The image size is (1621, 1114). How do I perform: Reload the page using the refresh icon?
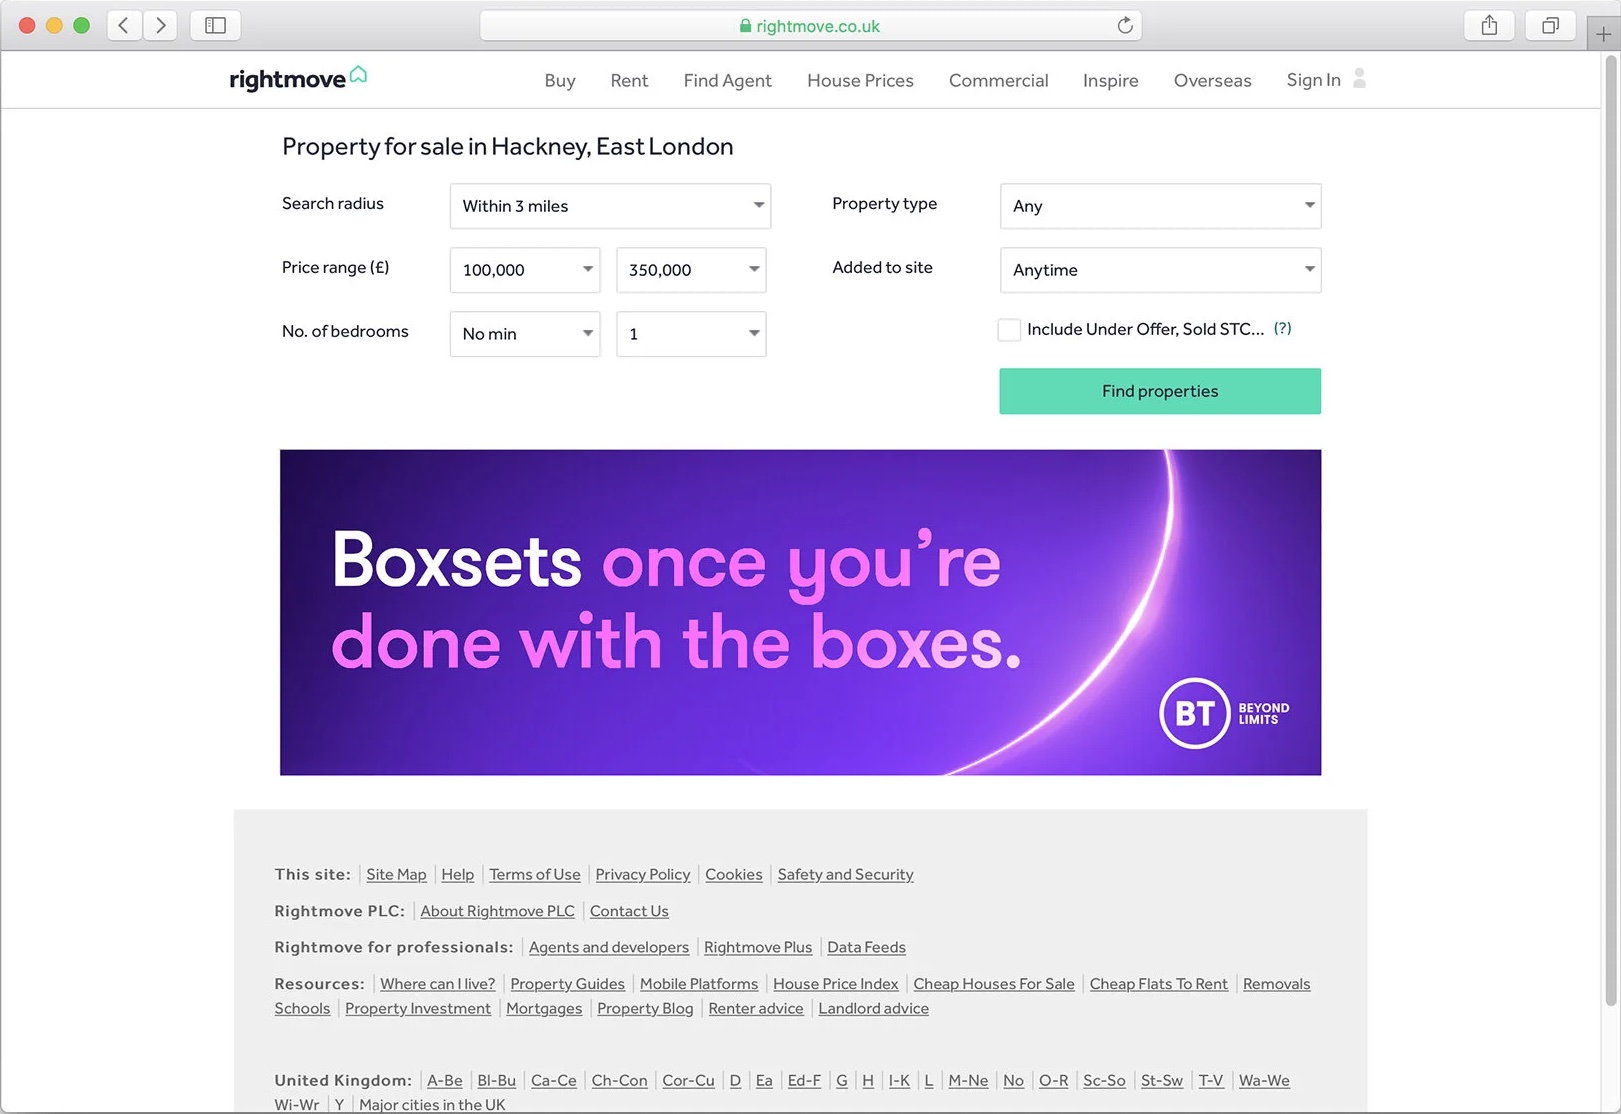click(x=1124, y=25)
